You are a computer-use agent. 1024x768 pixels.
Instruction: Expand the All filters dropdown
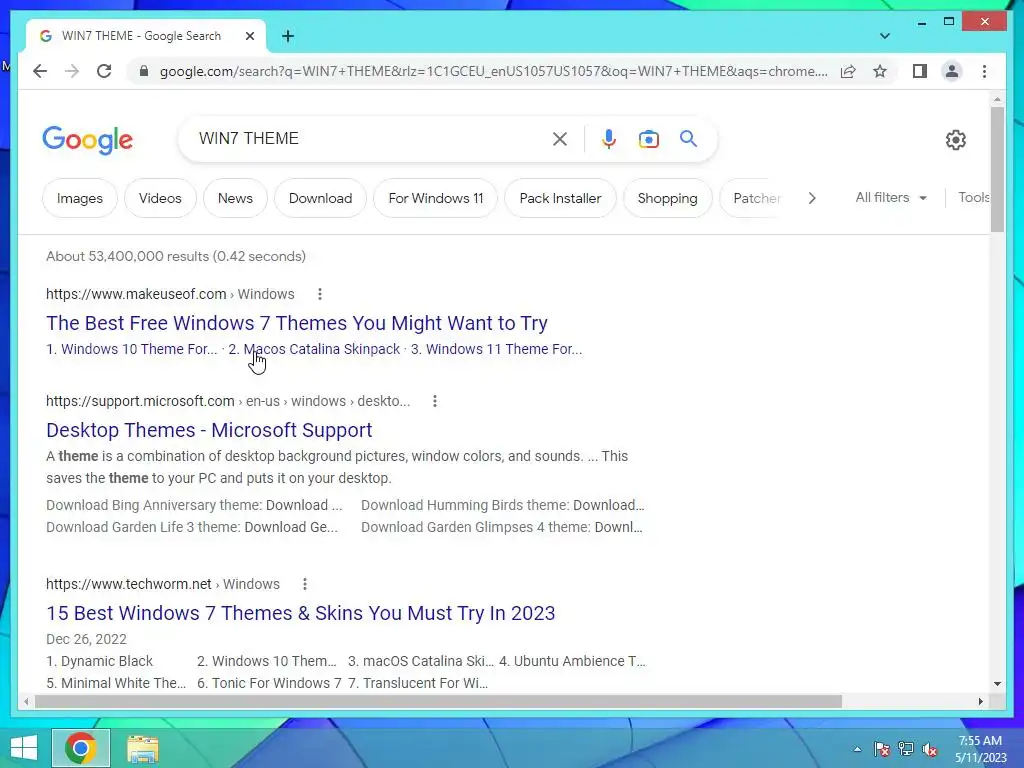click(891, 197)
